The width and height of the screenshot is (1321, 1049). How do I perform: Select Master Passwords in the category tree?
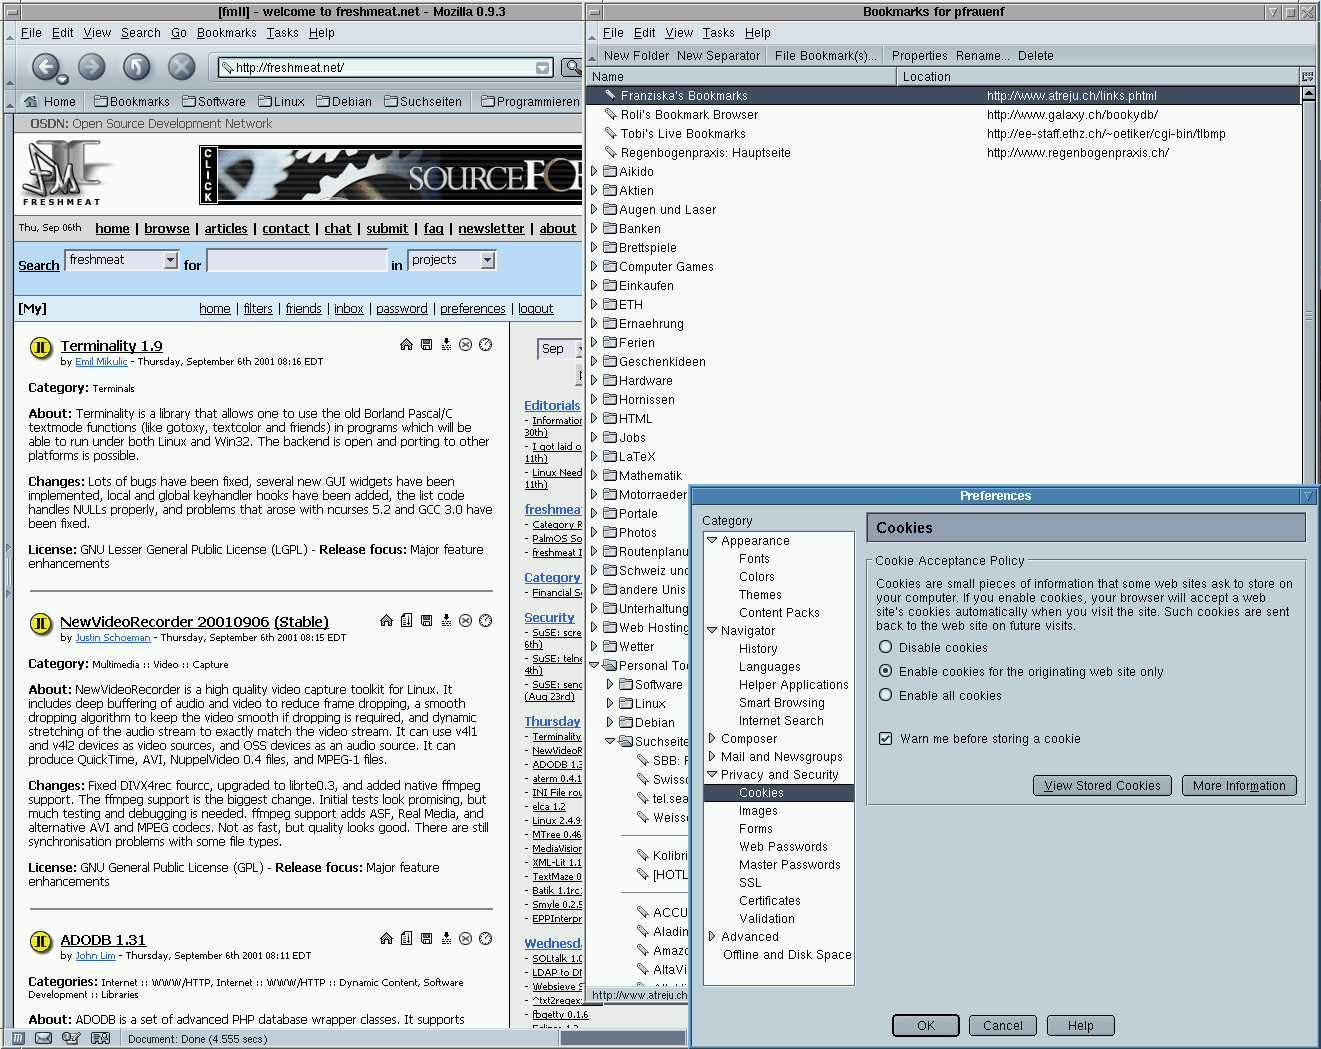[789, 865]
